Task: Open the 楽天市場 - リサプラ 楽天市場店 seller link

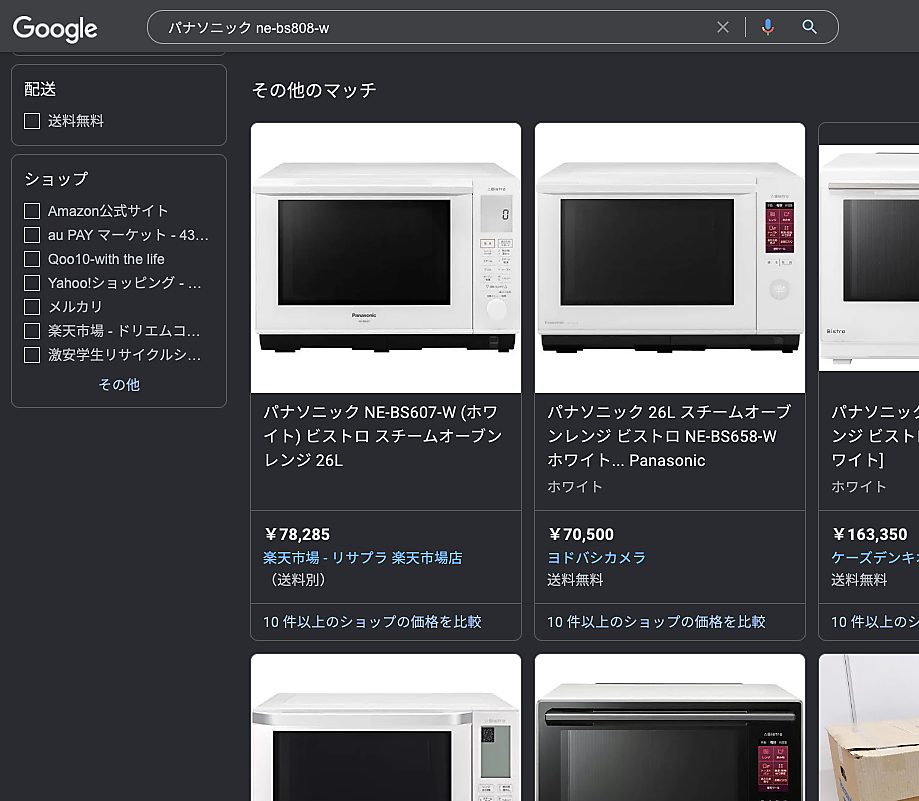Action: click(x=362, y=558)
